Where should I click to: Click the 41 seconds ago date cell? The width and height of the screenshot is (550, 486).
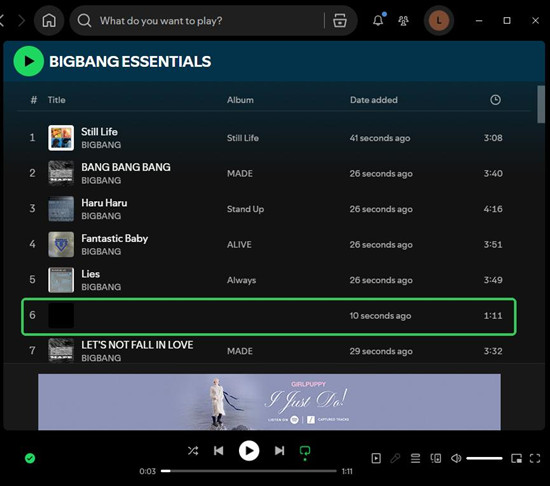(380, 138)
